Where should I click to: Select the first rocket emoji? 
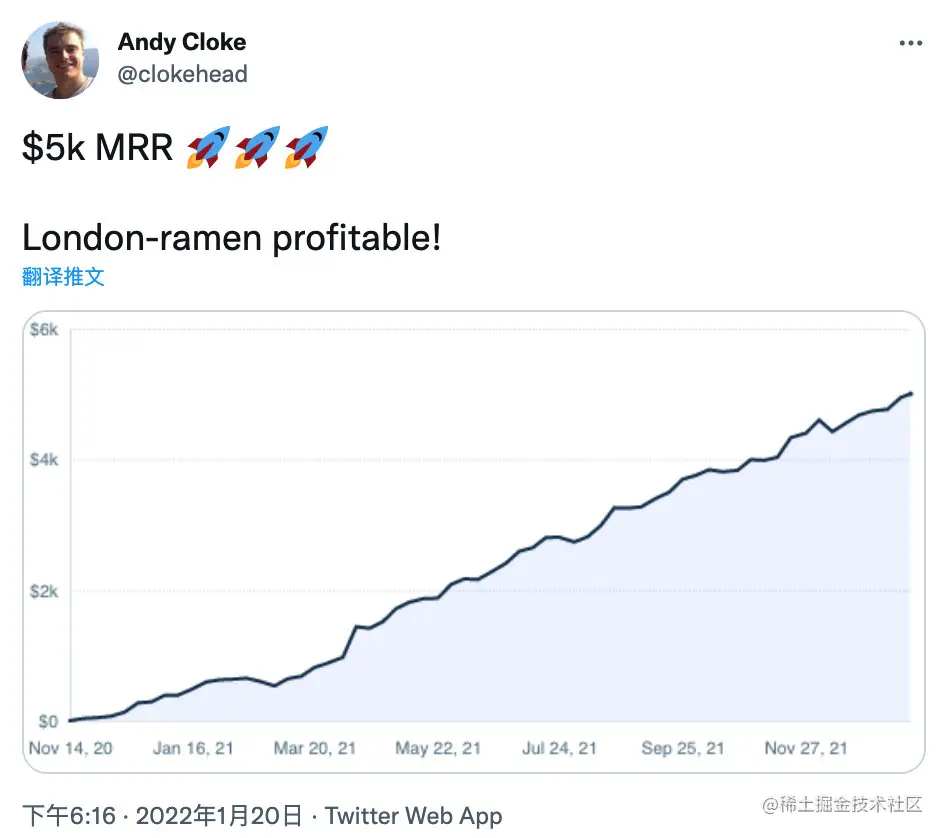pos(208,147)
